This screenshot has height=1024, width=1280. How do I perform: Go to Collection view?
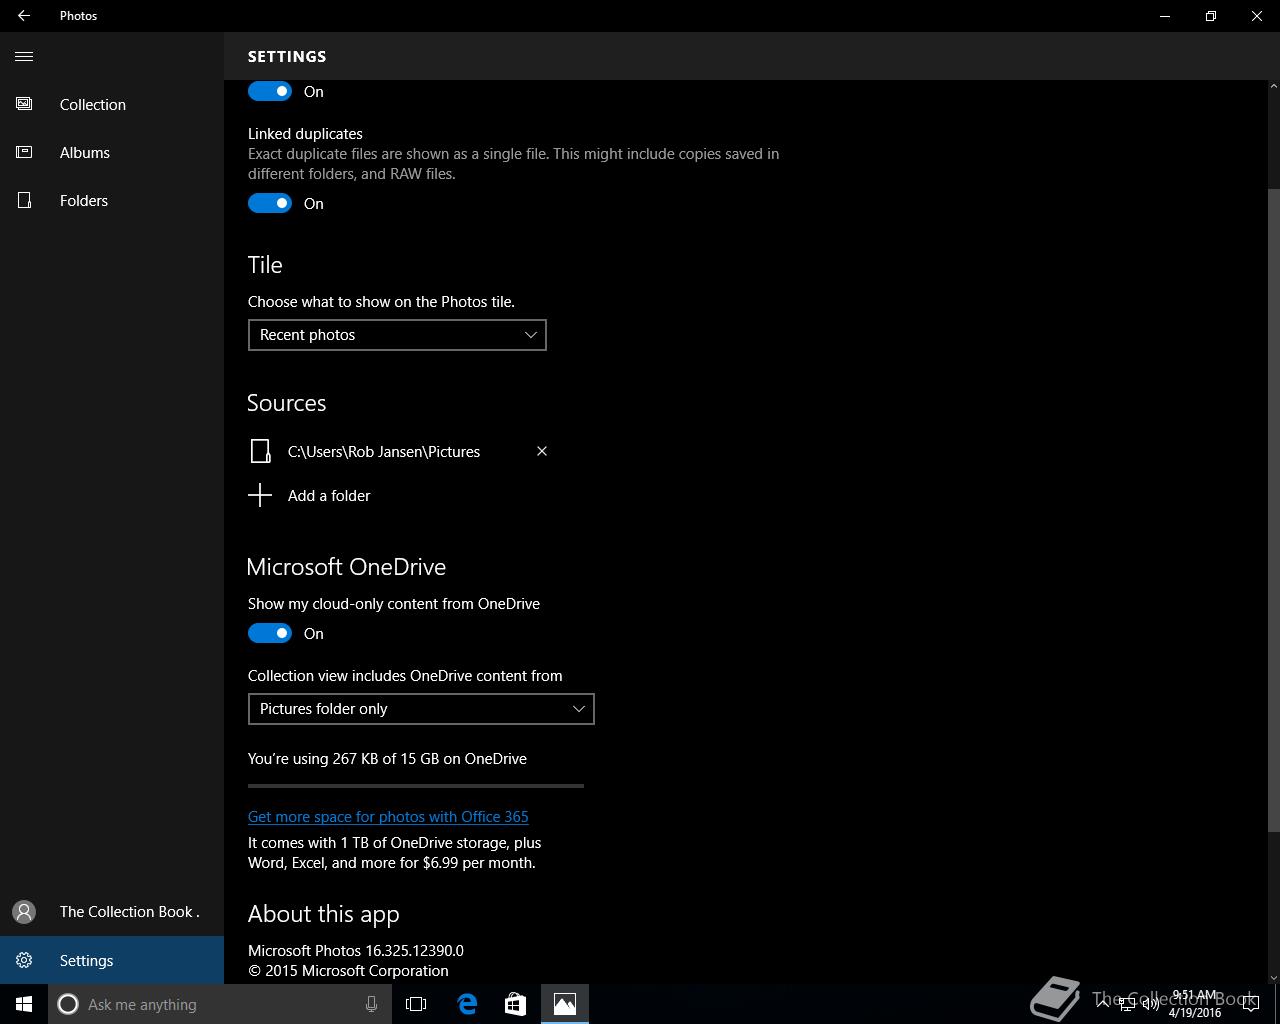(x=112, y=104)
